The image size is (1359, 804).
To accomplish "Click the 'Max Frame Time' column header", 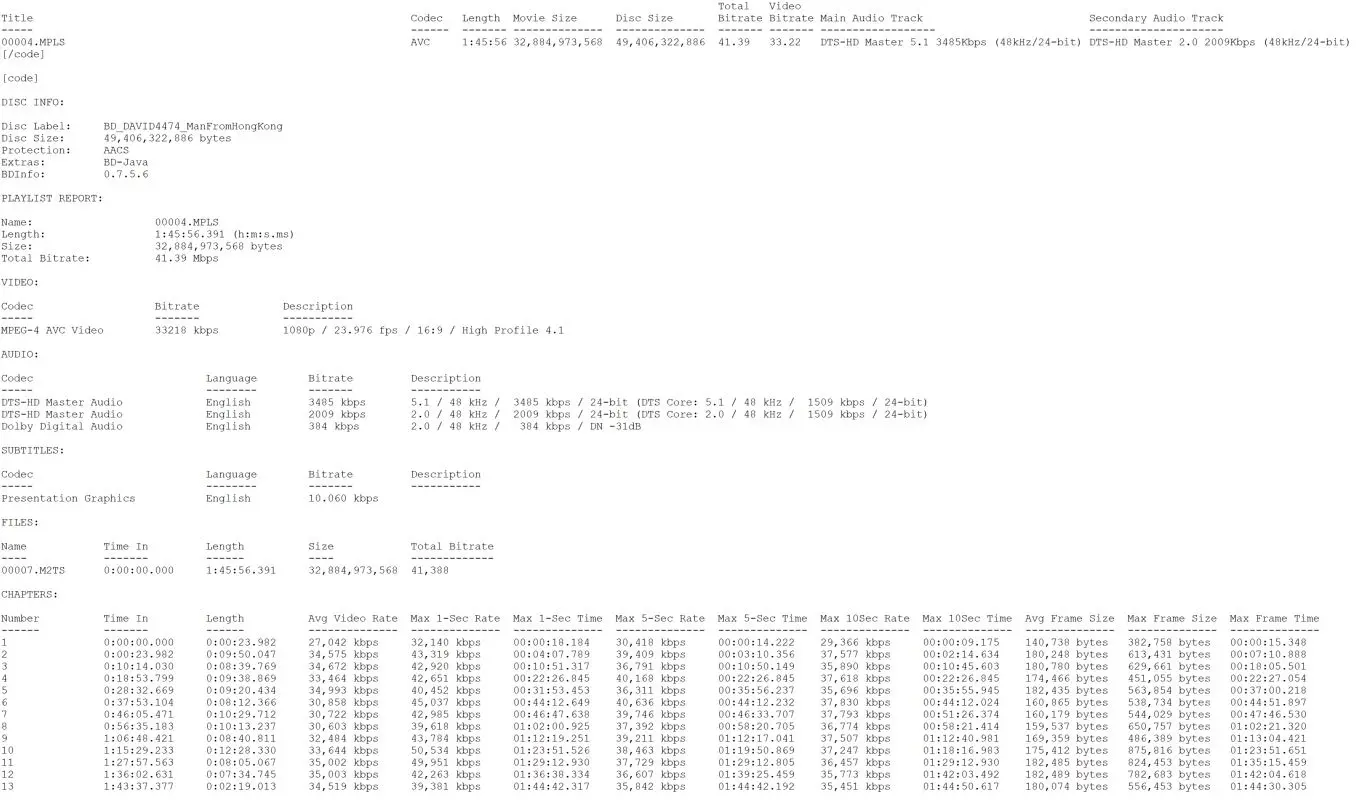I will pyautogui.click(x=1274, y=618).
